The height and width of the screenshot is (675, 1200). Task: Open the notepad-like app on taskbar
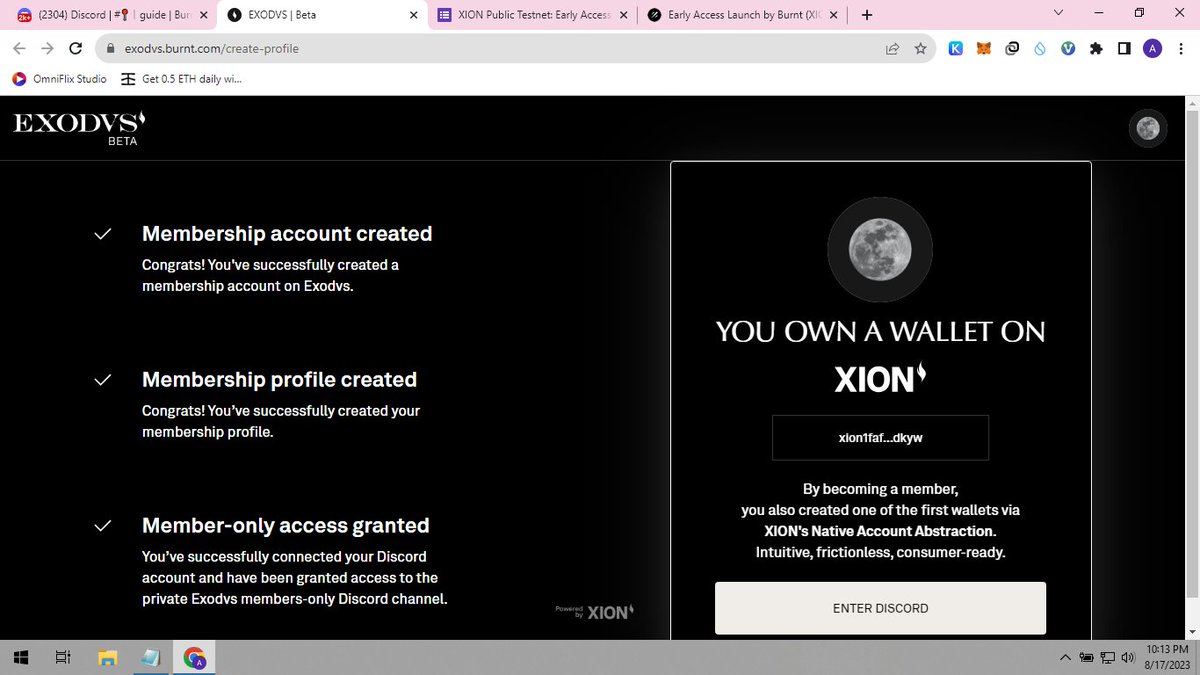[x=151, y=658]
